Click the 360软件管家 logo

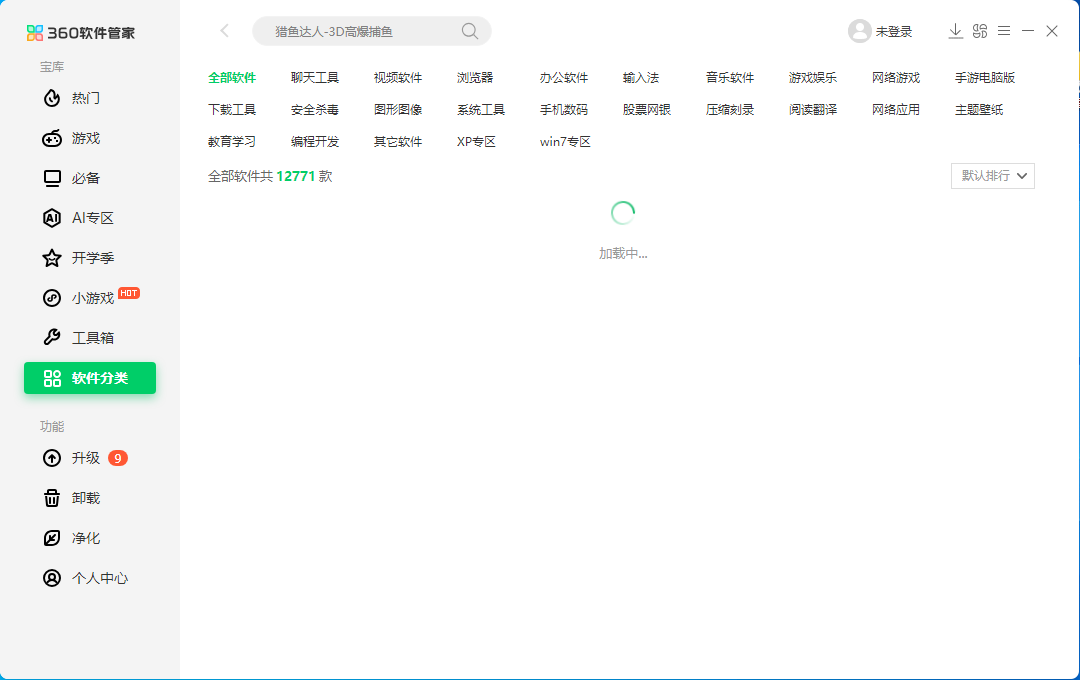click(81, 33)
